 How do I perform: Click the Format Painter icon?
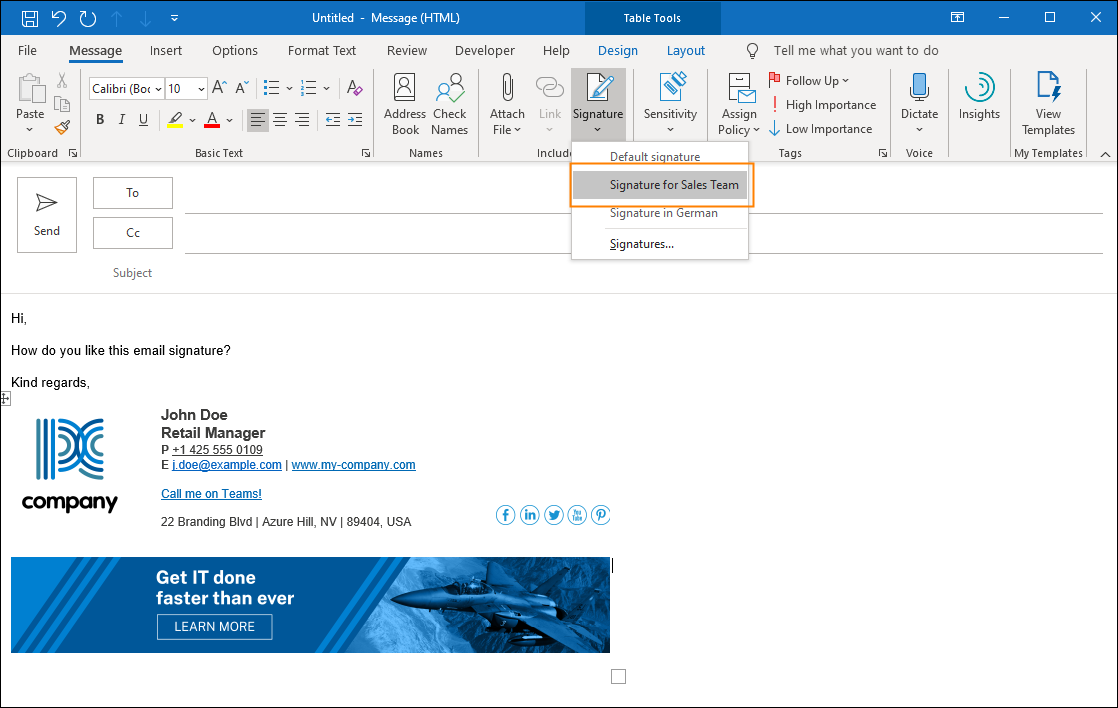60,127
